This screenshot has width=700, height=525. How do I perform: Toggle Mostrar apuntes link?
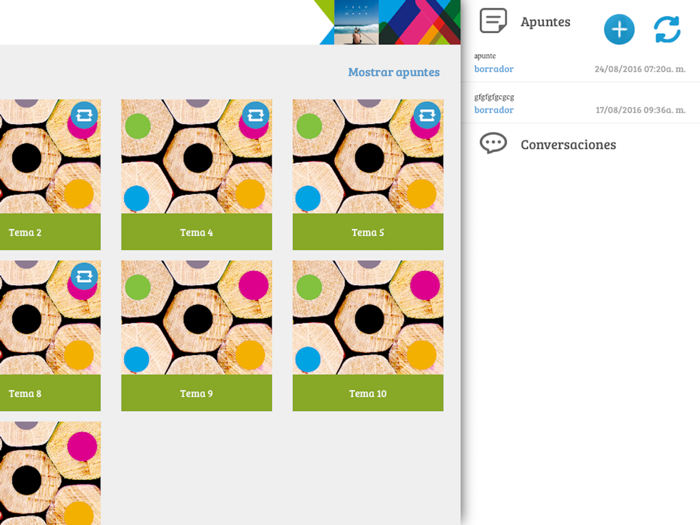(394, 72)
